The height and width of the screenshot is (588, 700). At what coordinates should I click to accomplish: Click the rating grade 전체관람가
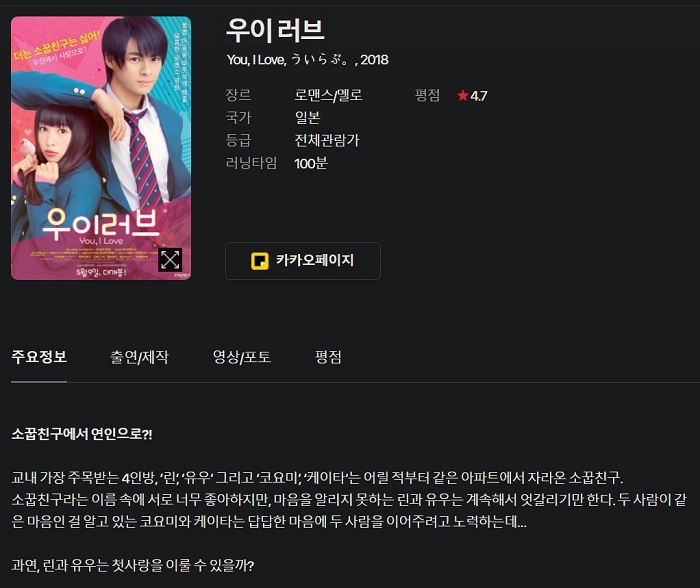(x=327, y=140)
